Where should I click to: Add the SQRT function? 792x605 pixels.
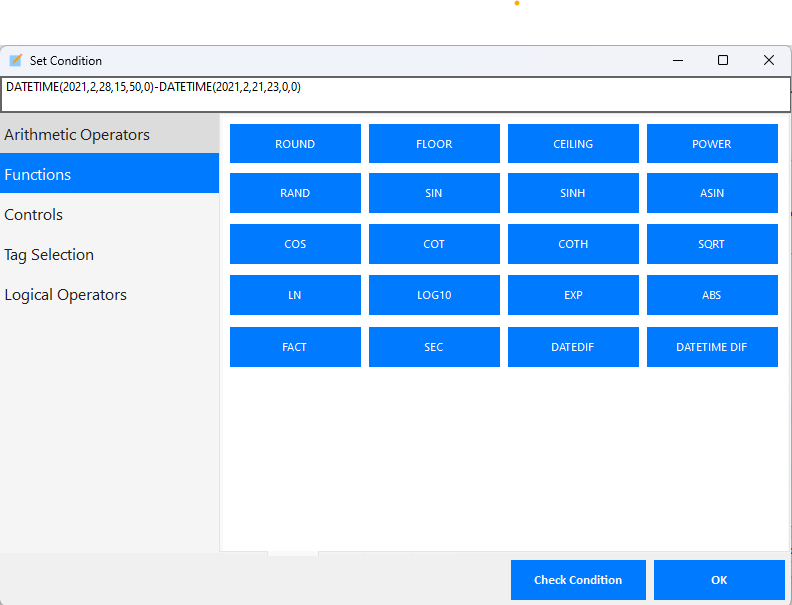(712, 244)
